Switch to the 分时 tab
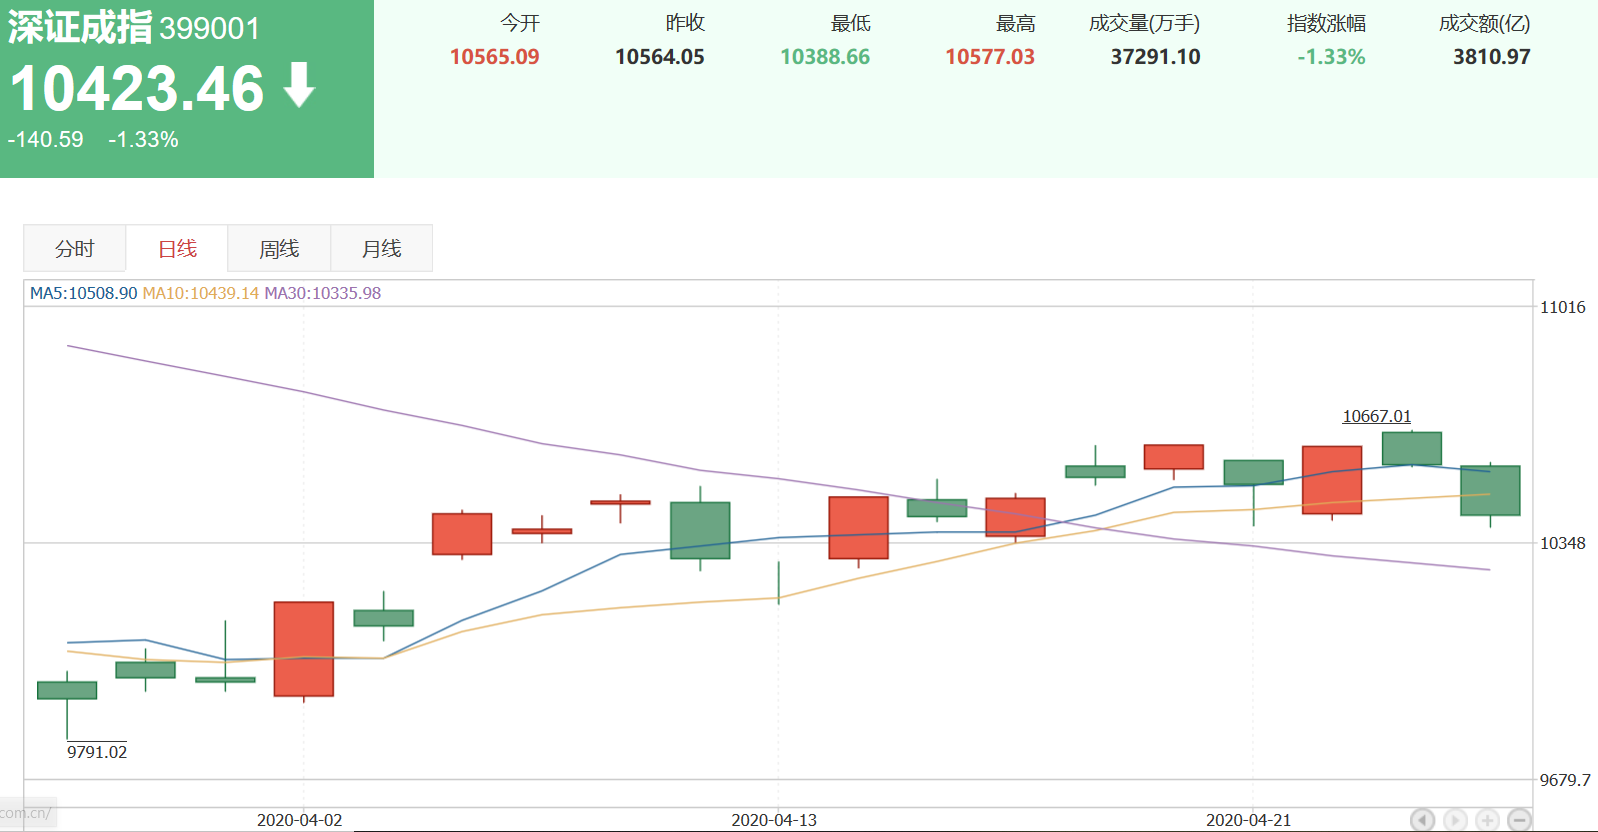Viewport: 1598px width, 832px height. 75,249
